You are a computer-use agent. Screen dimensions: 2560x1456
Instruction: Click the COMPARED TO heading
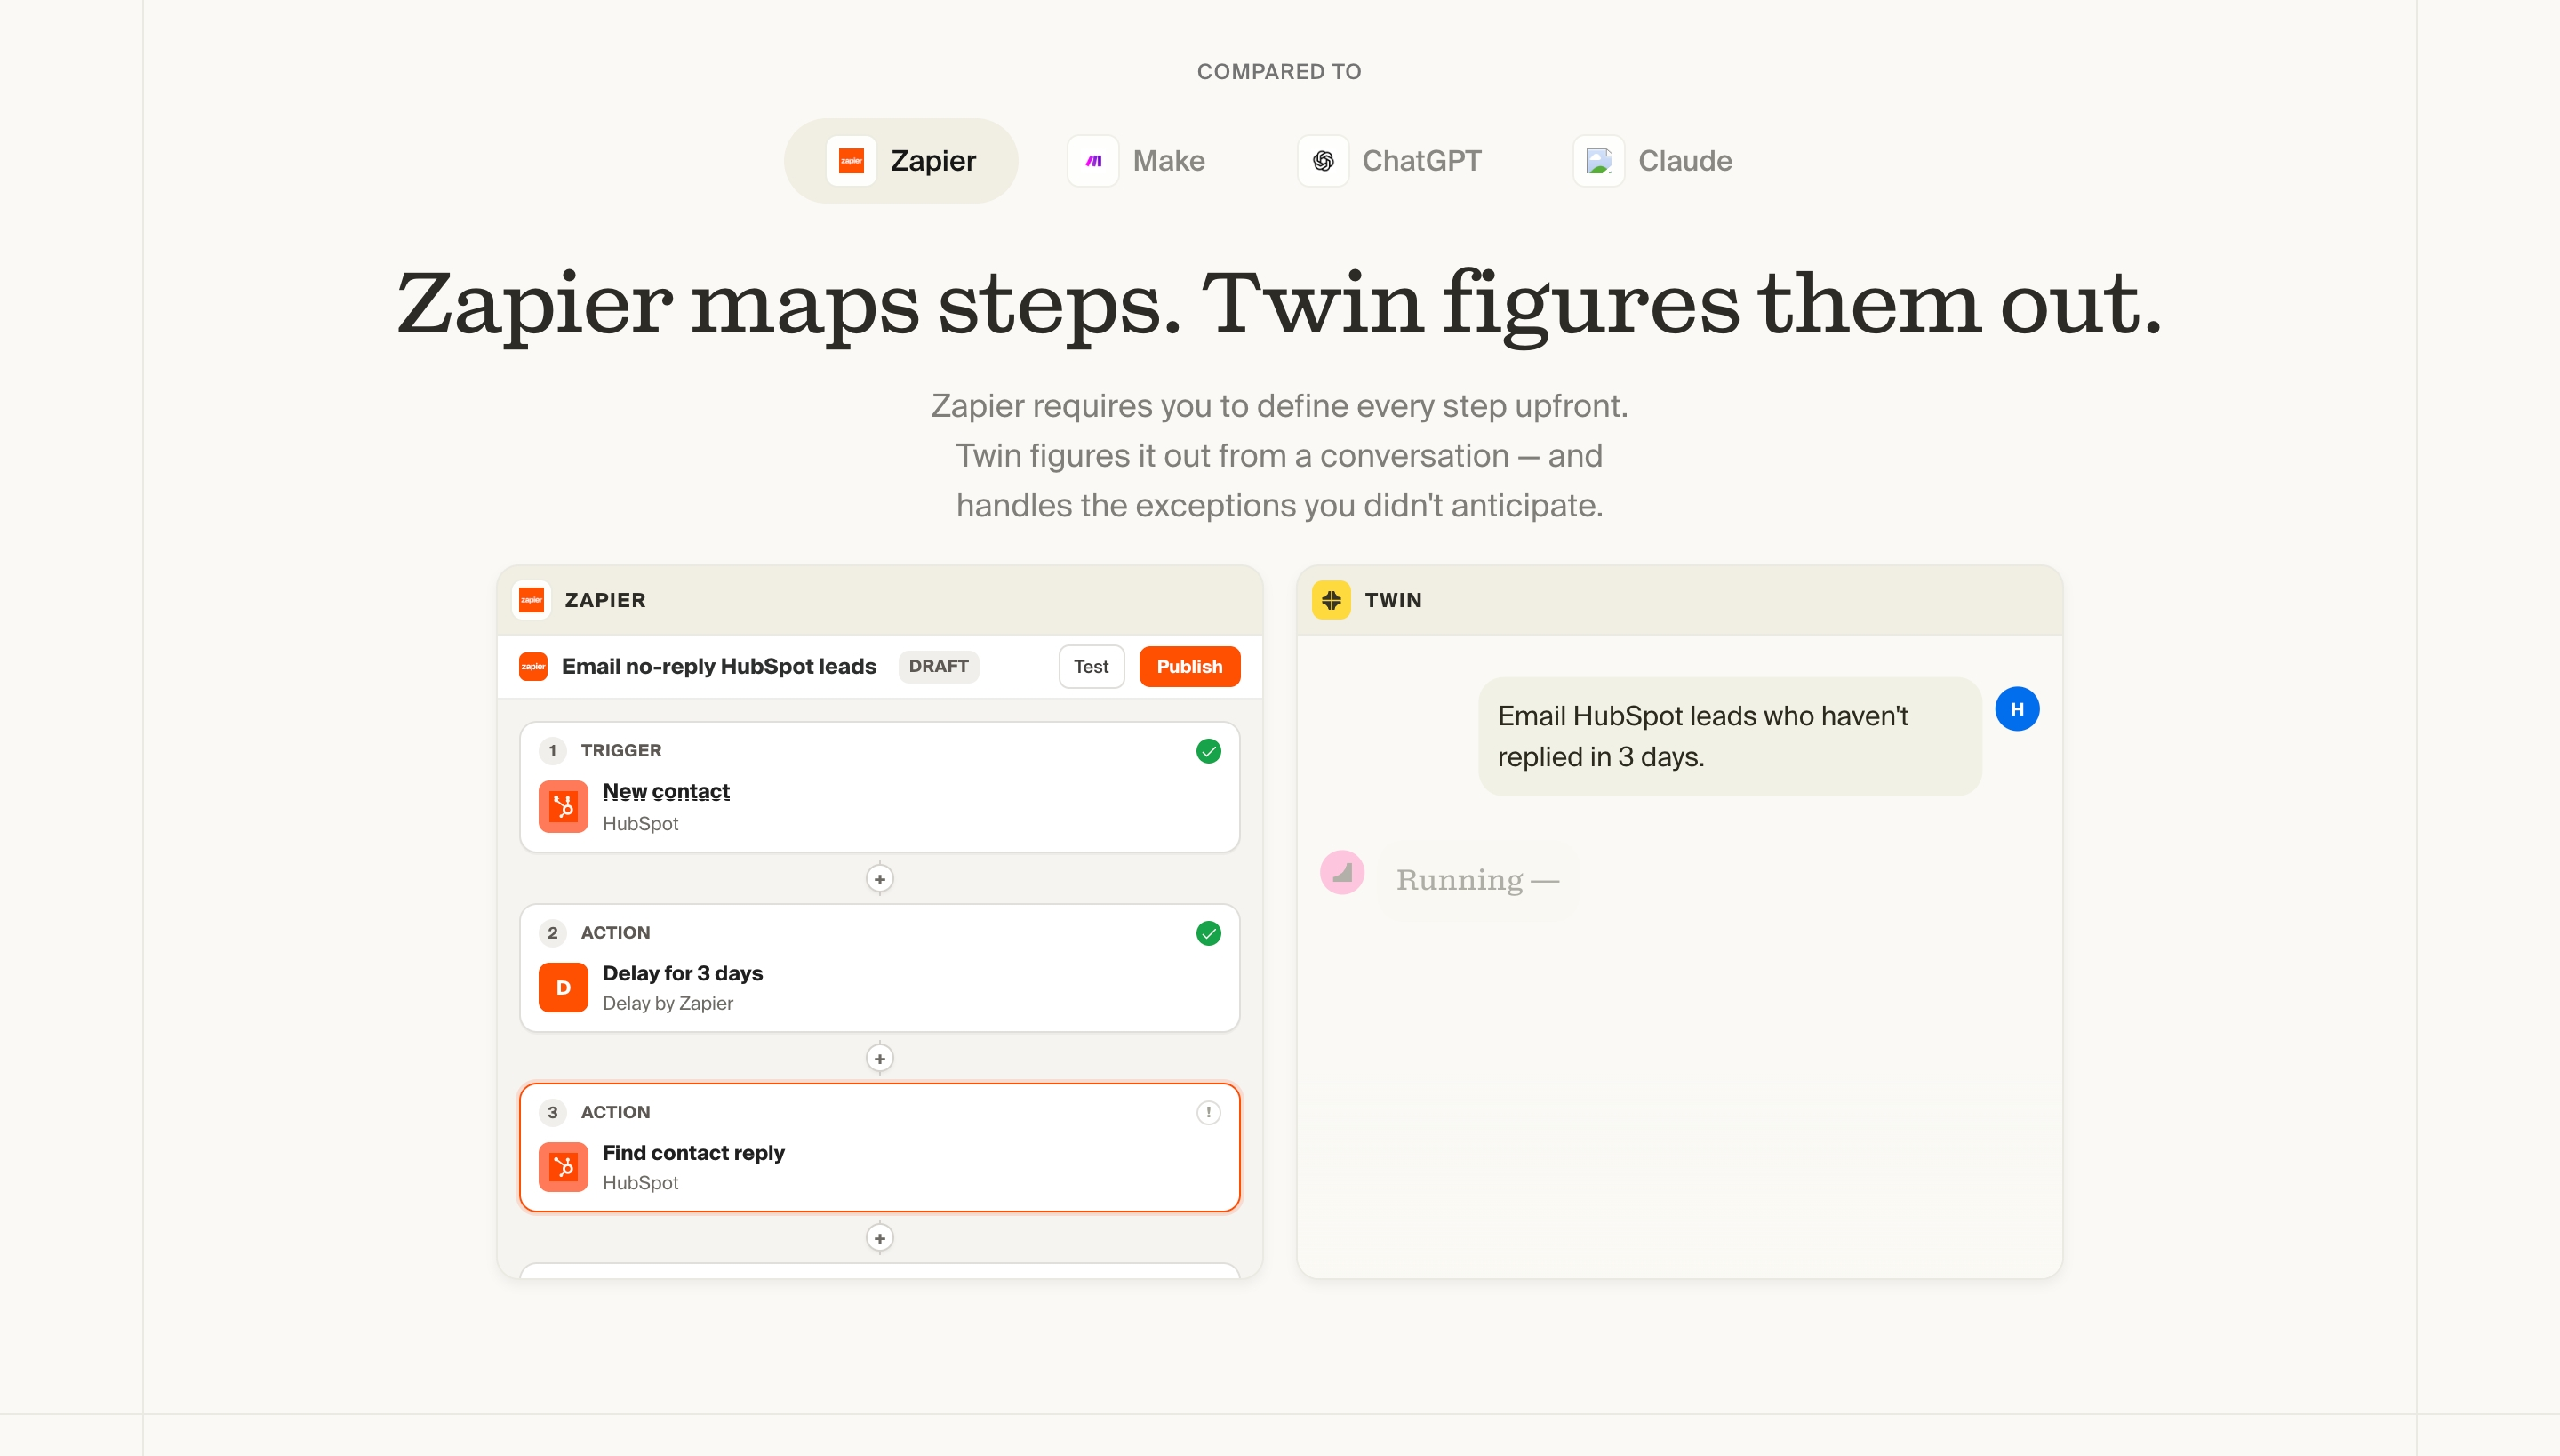tap(1279, 71)
